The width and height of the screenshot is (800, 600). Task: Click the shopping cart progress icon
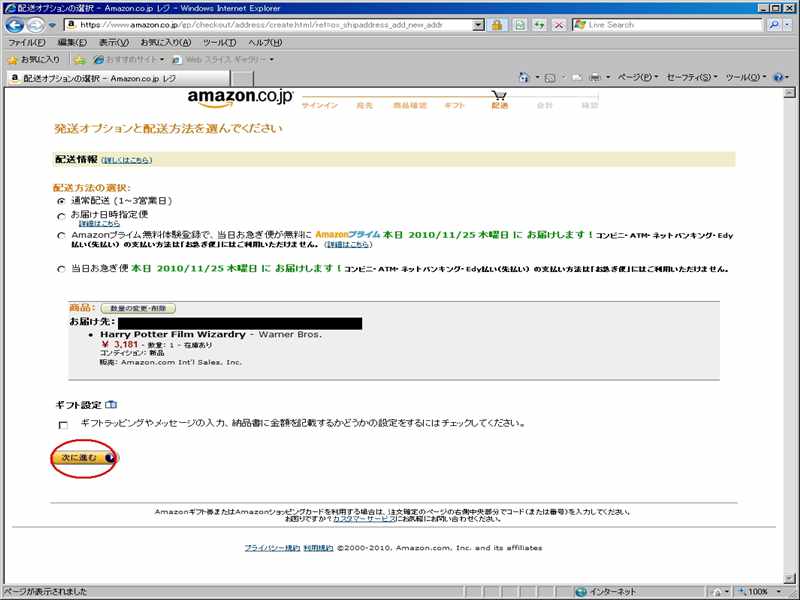499,95
